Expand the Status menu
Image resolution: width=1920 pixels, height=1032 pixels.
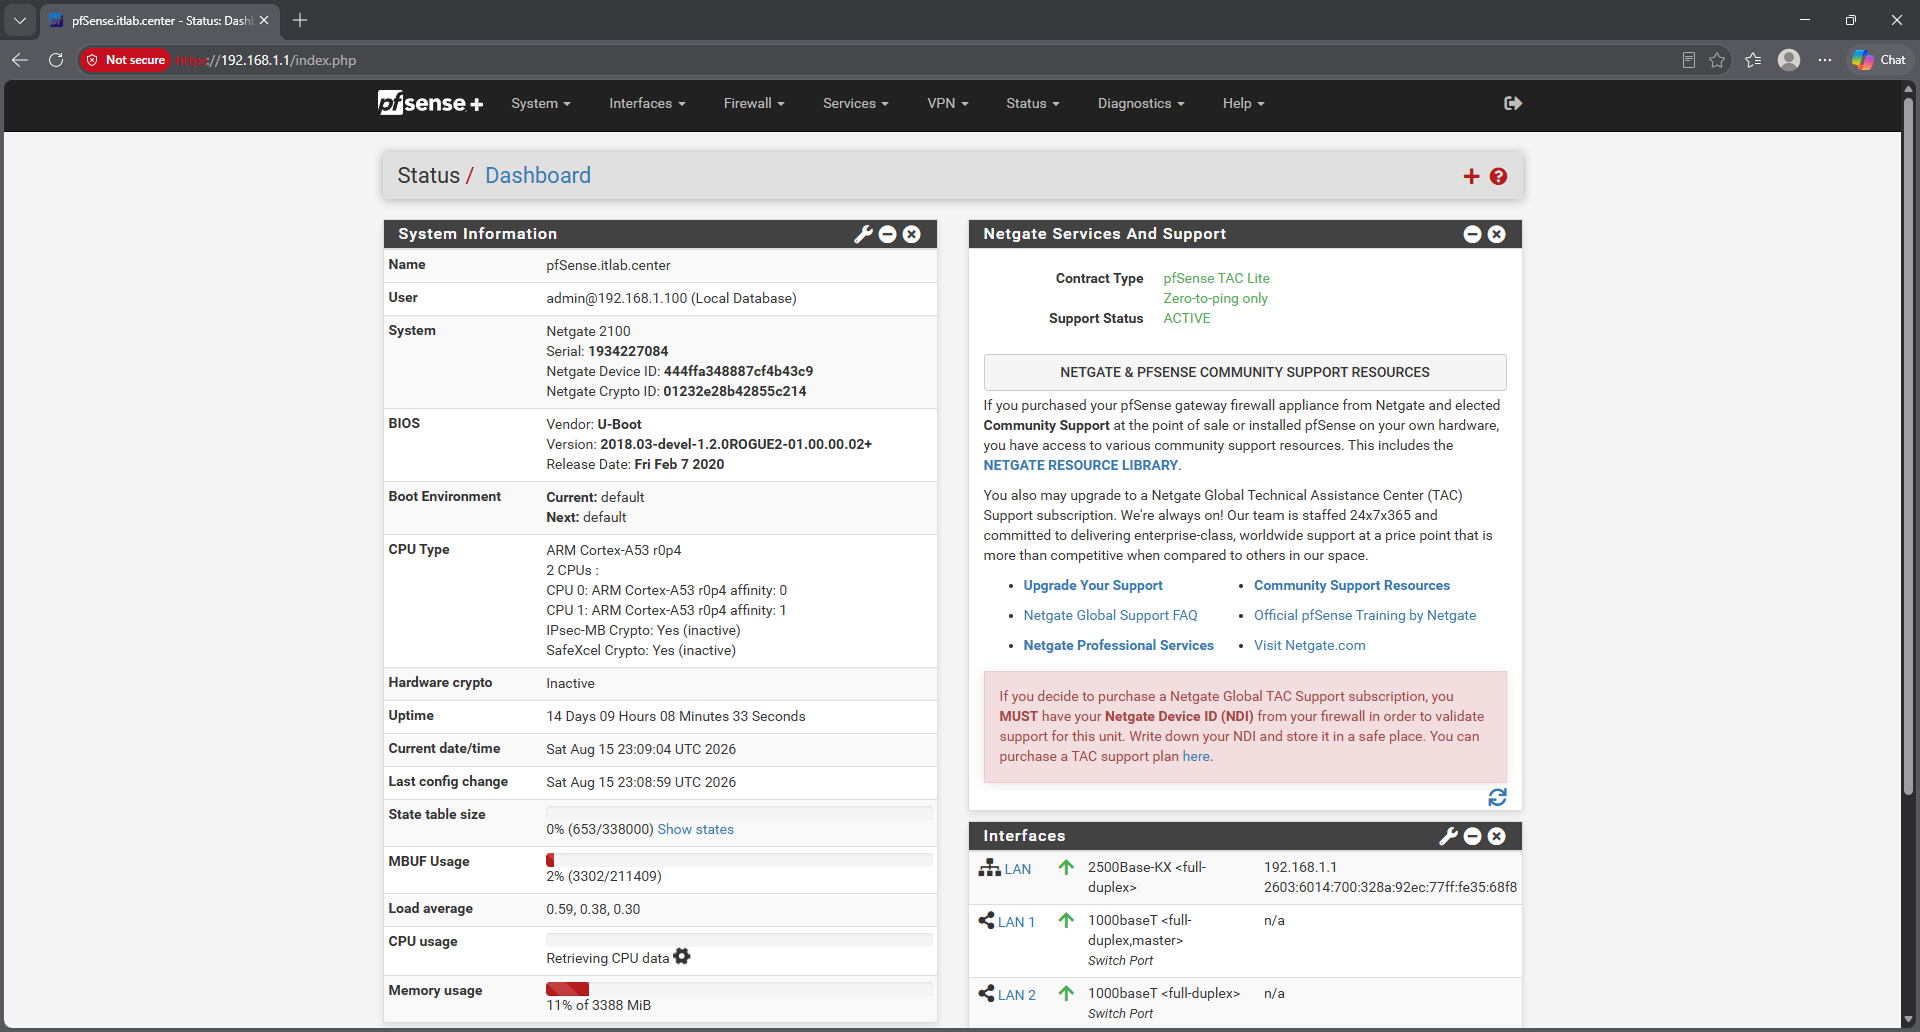point(1033,103)
